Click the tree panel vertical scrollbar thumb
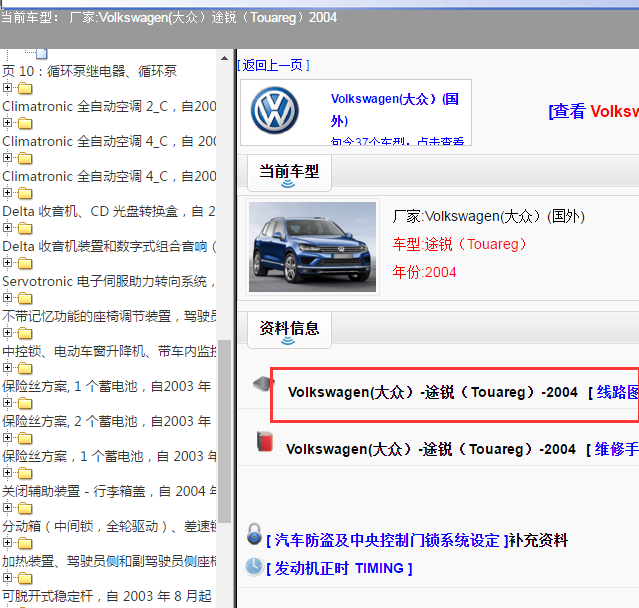639x608 pixels. pos(225,431)
